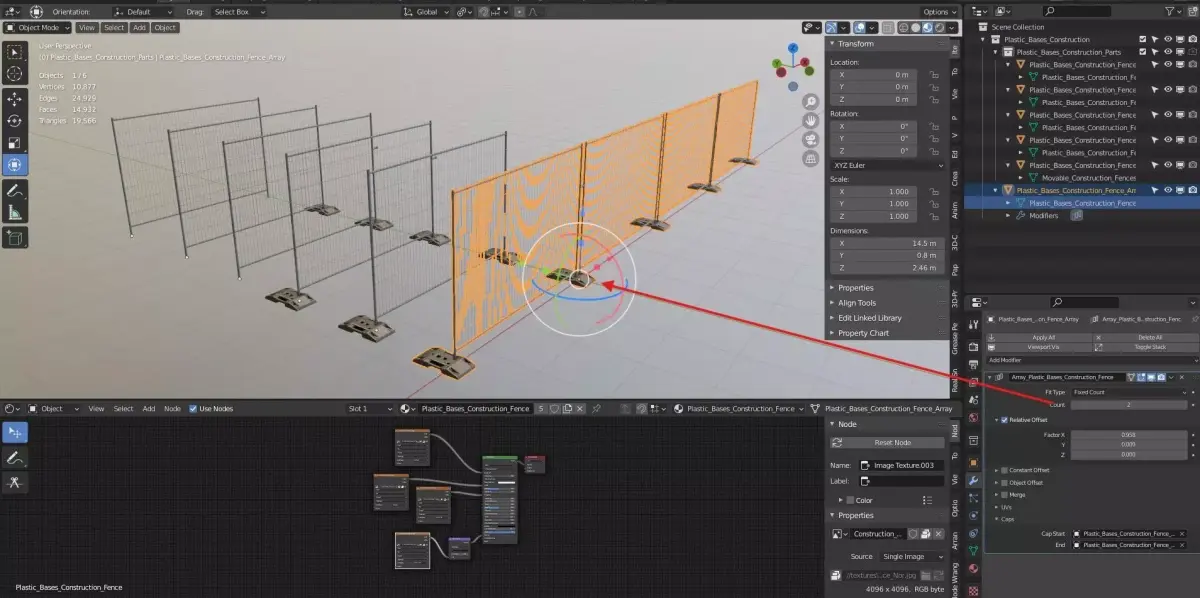
Task: Hide Plastic_Bases_Construction_Fence_Array in viewport via eye
Action: click(1168, 190)
